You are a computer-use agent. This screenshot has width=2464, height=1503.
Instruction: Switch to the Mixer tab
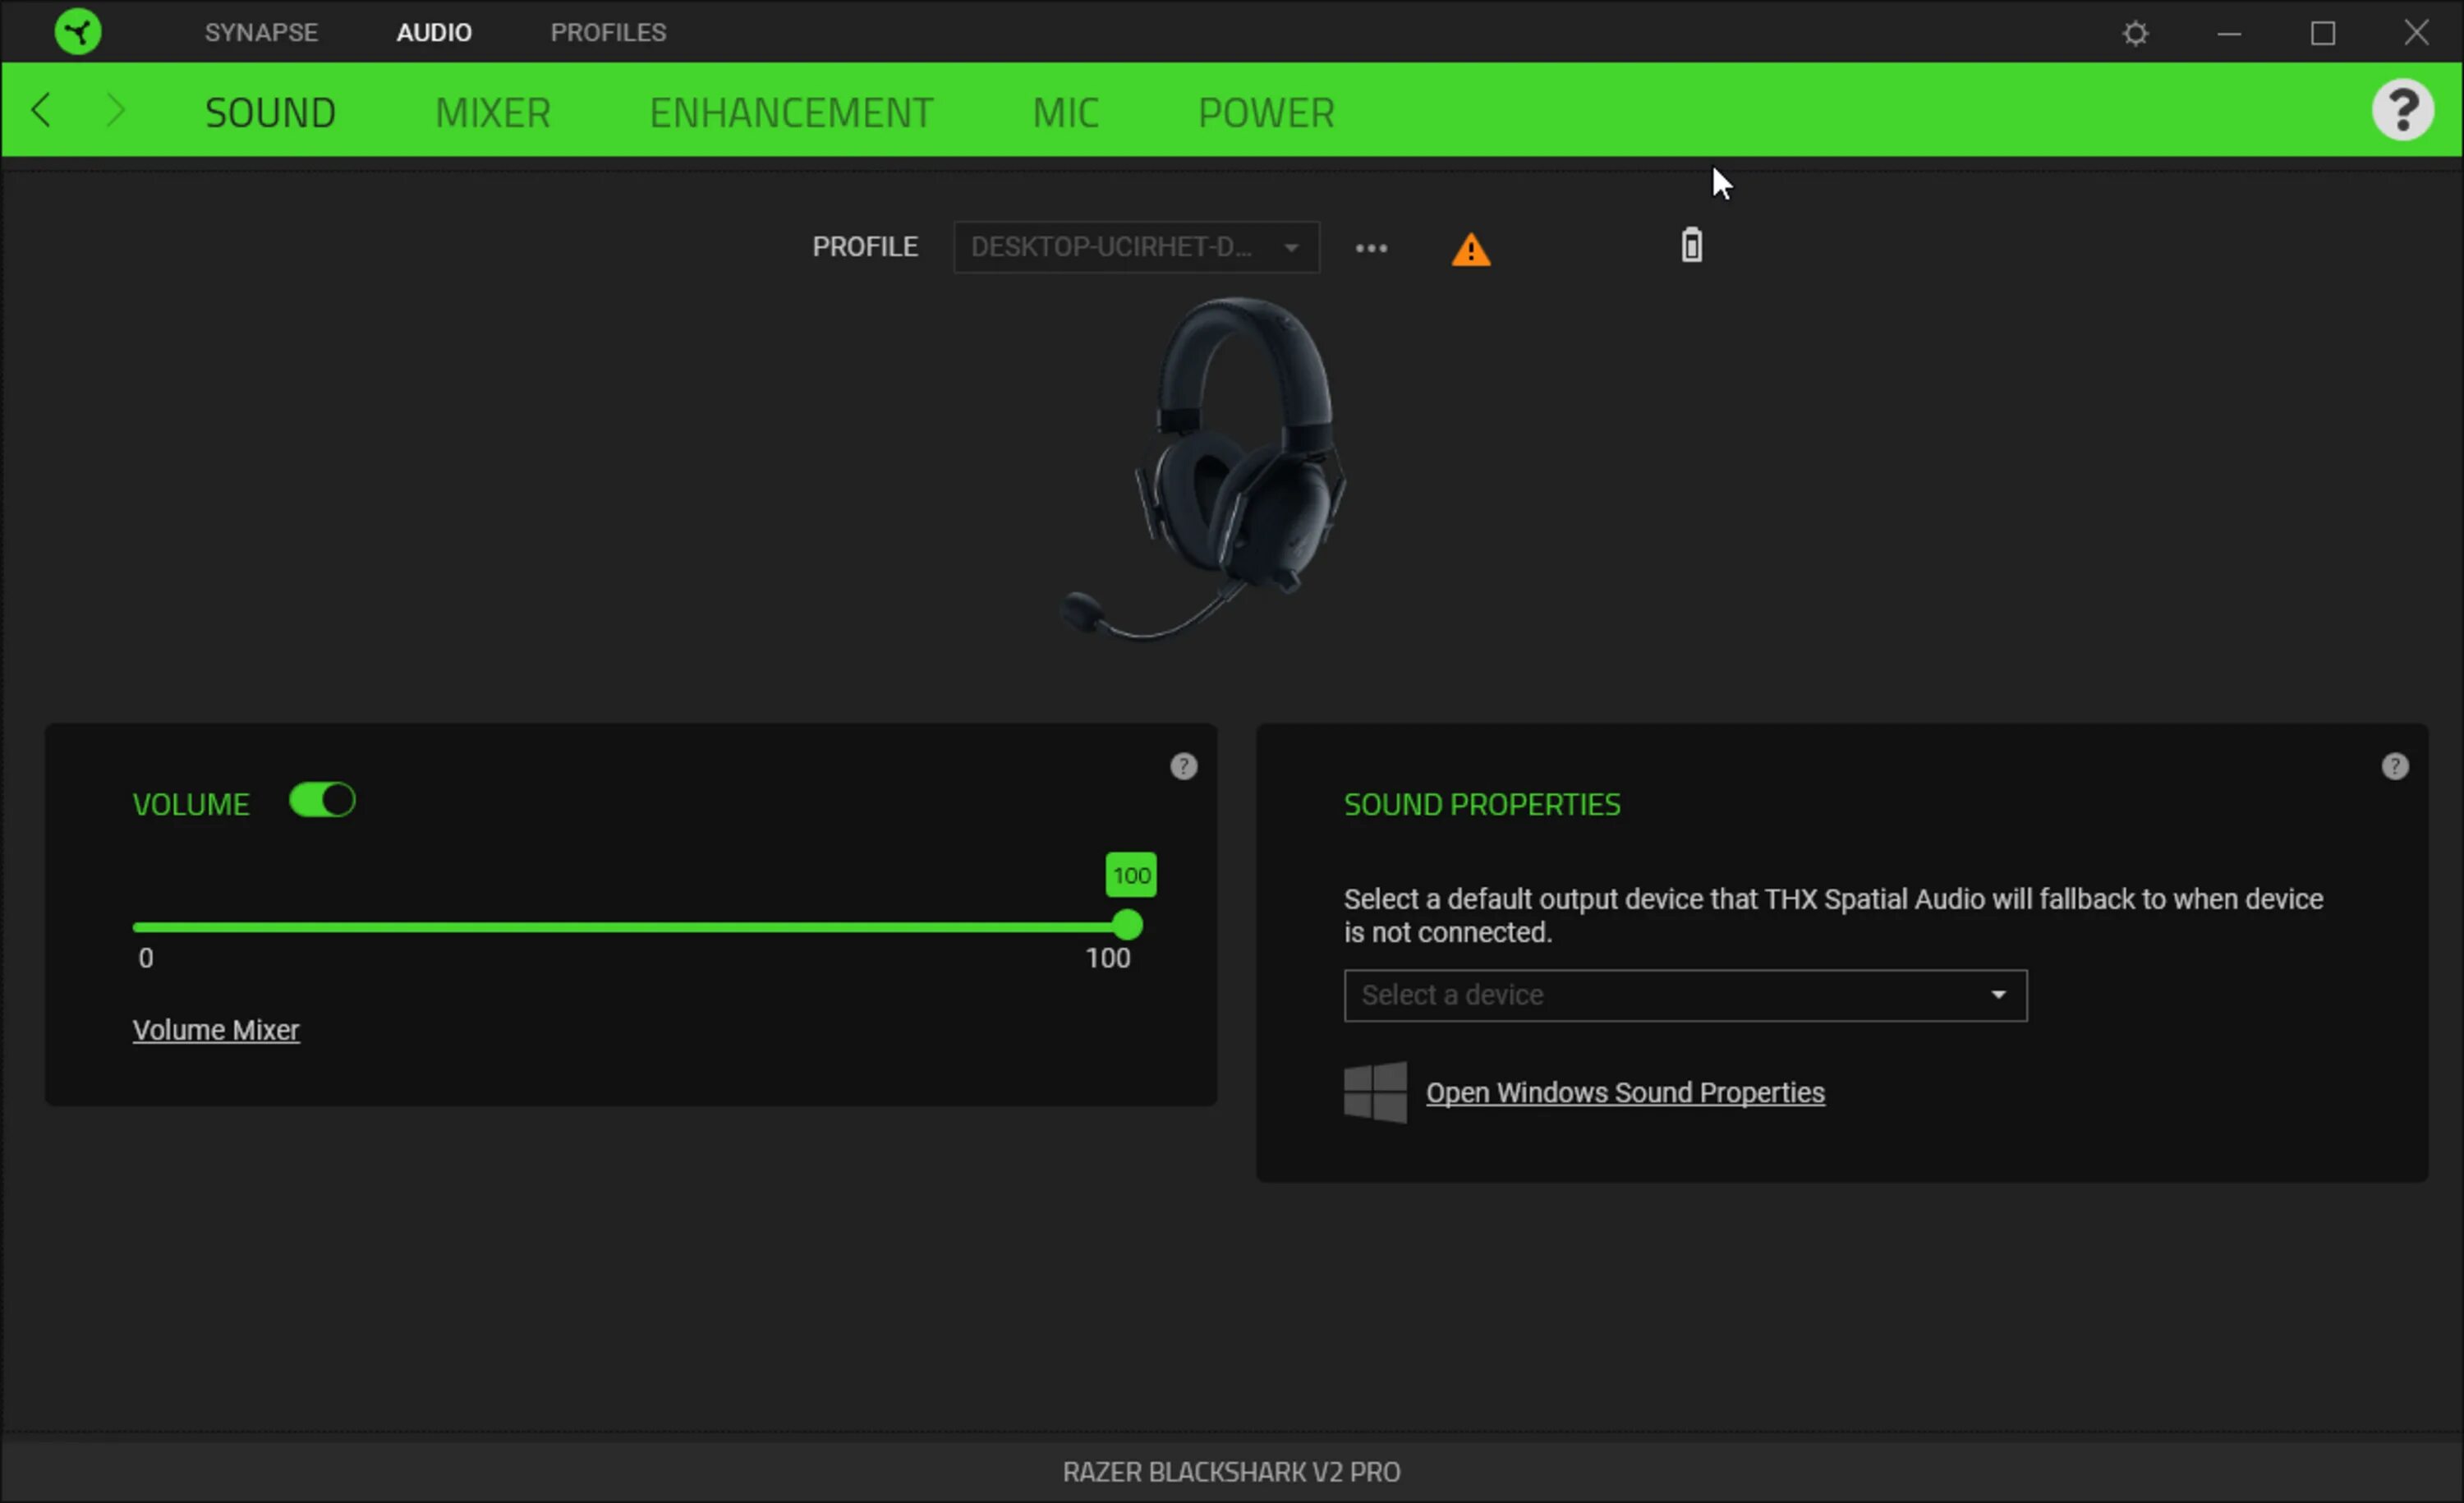(x=492, y=112)
